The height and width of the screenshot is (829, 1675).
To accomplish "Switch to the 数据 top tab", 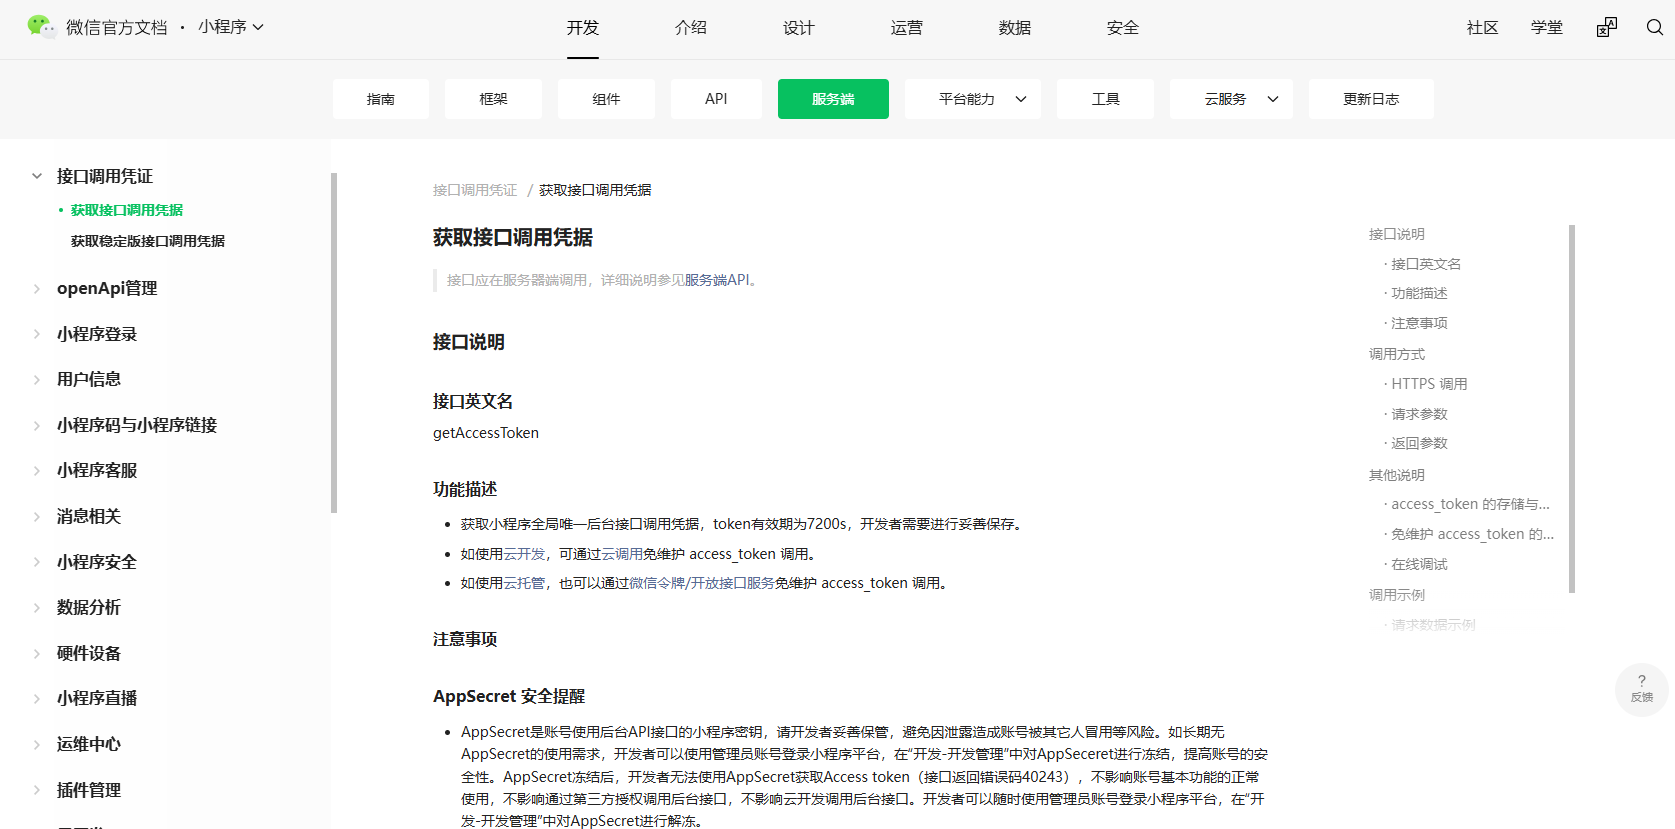I will (x=1015, y=28).
